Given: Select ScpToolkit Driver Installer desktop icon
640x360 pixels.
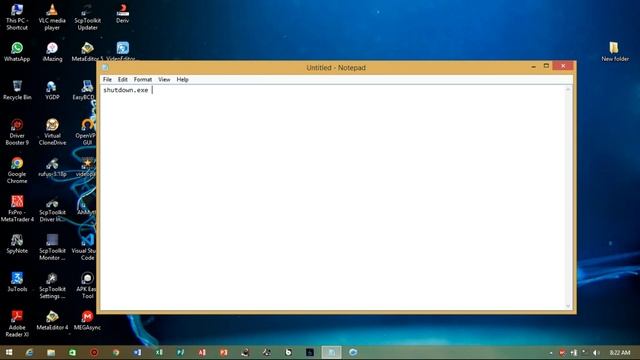Looking at the screenshot, I should (52, 209).
